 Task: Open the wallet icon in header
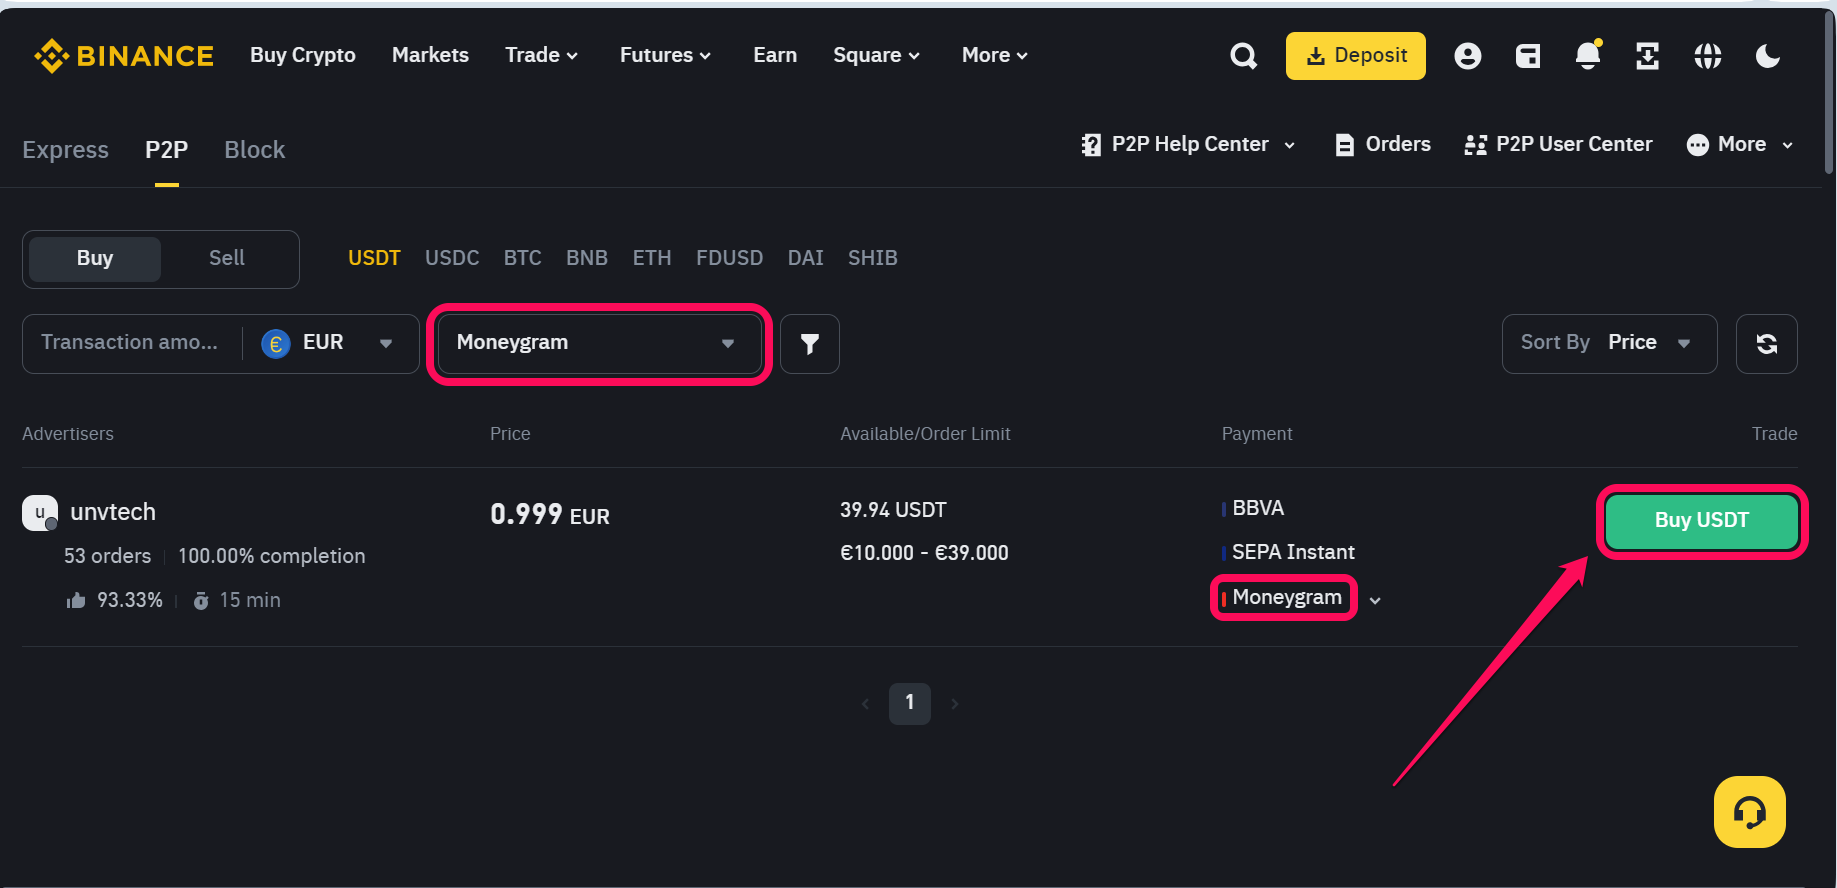1528,56
